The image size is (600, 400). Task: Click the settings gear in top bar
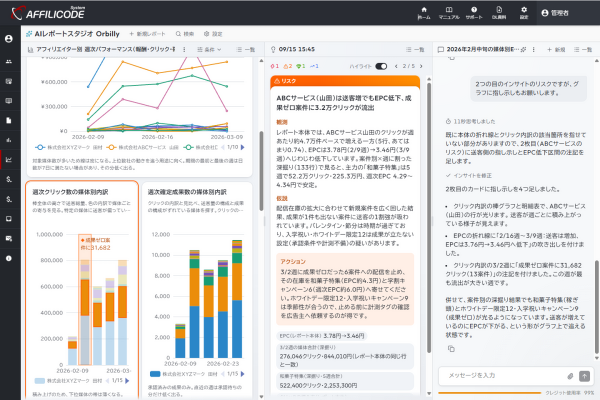point(524,13)
